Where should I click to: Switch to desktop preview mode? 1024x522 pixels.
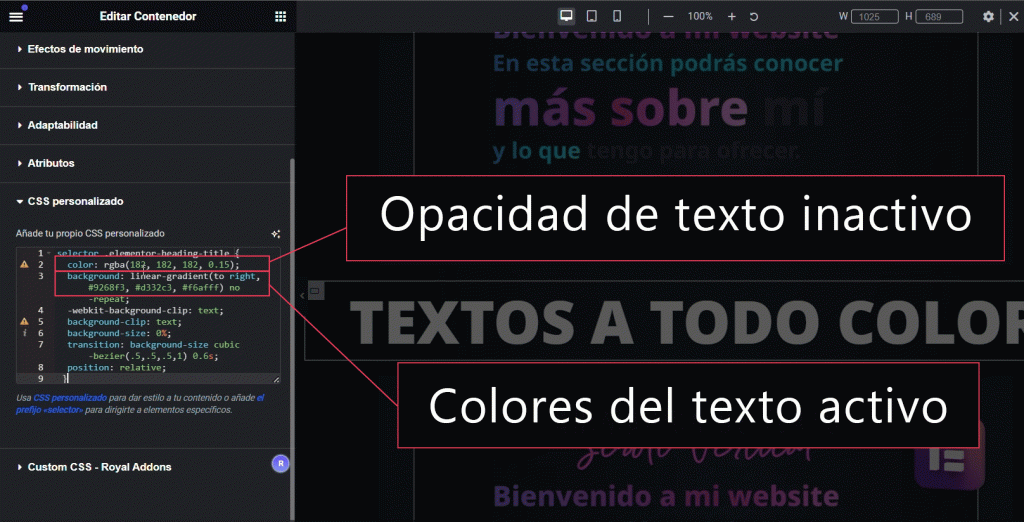point(566,16)
